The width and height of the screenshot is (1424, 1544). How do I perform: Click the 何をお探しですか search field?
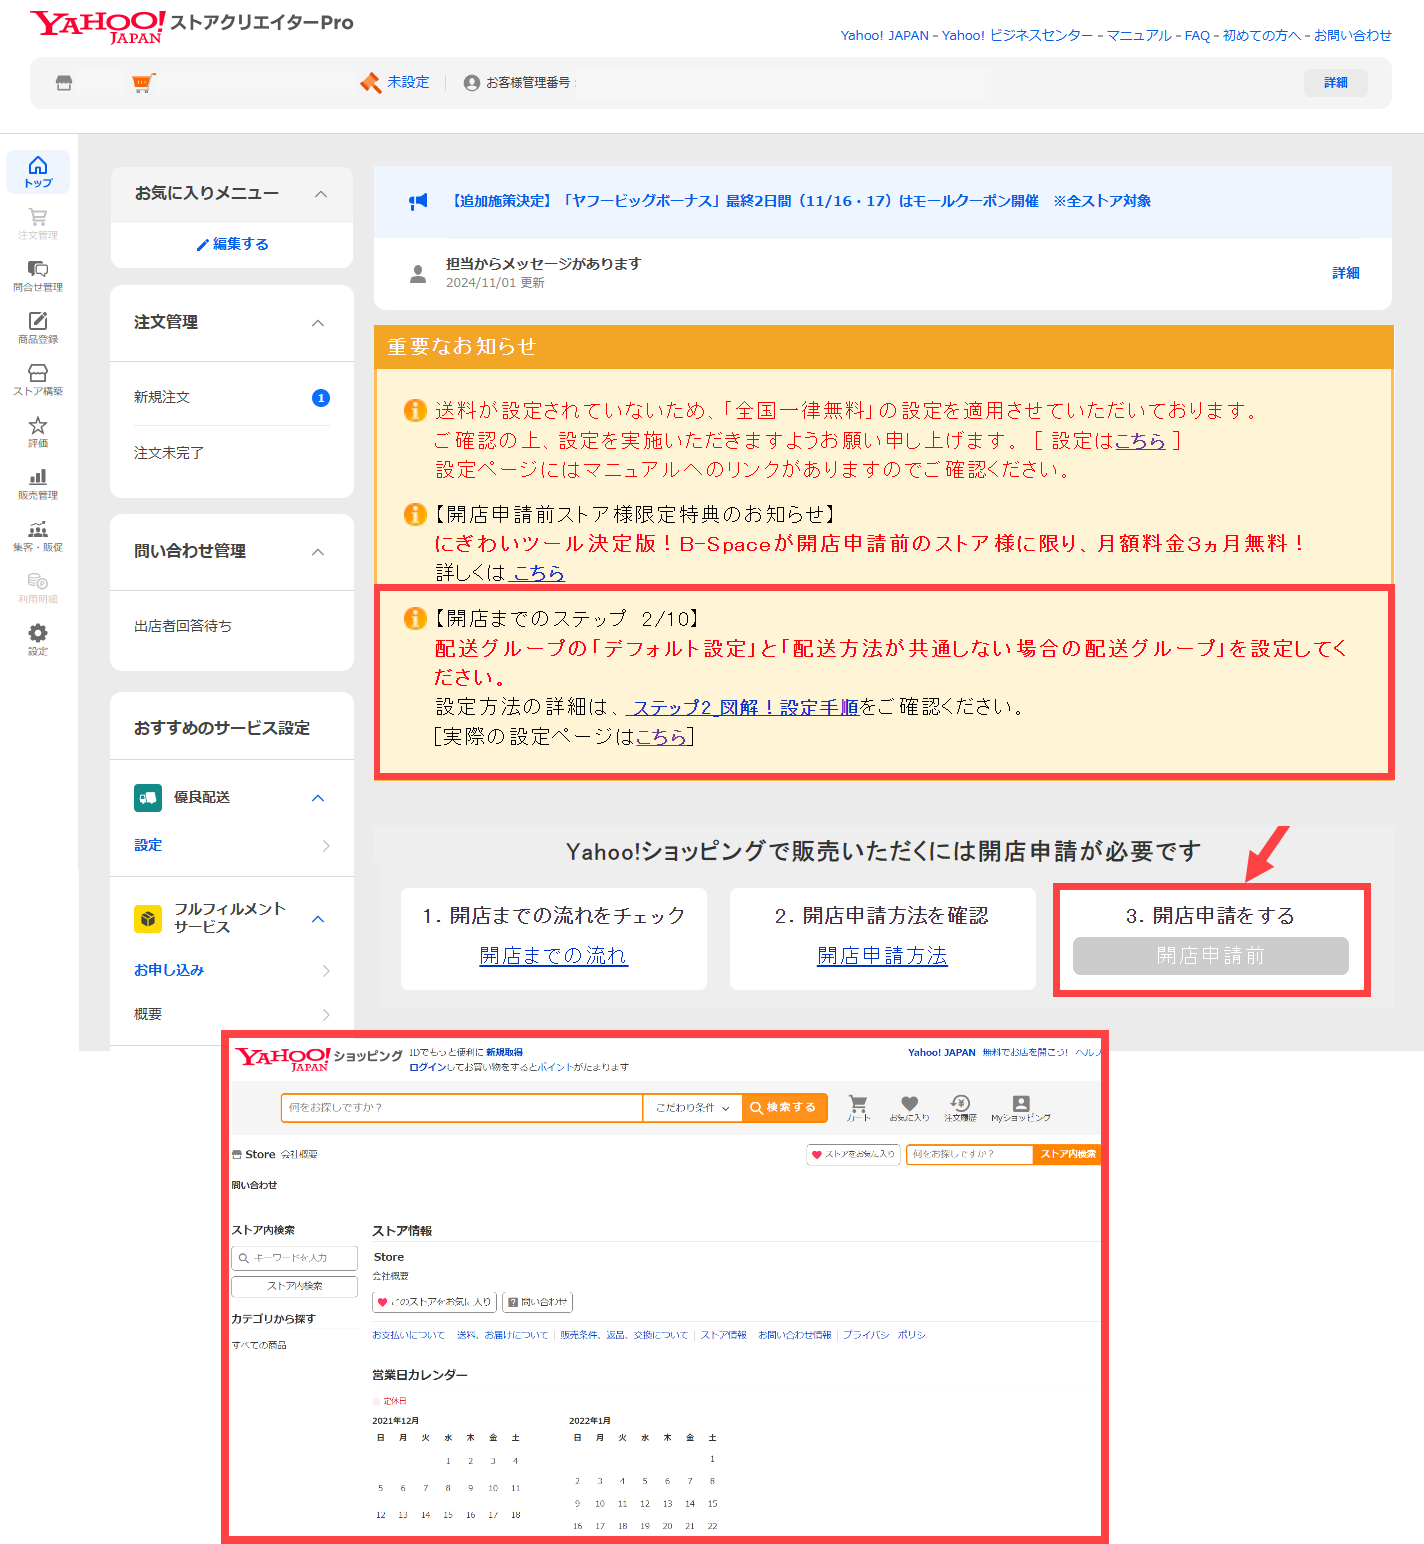point(462,1108)
